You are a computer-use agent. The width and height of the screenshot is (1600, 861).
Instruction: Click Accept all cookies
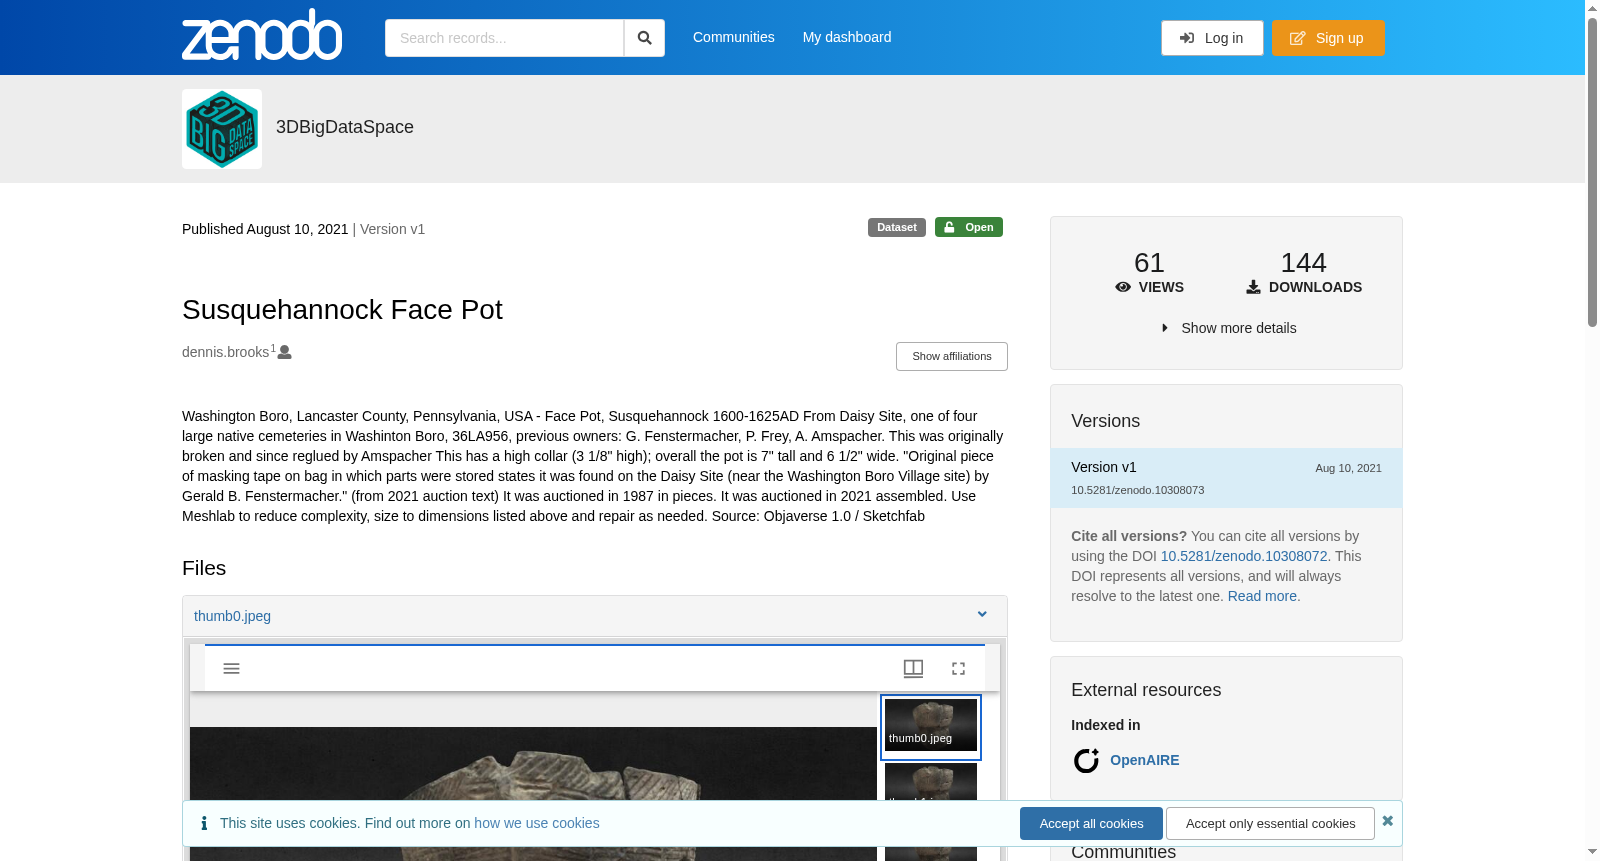[x=1091, y=823]
